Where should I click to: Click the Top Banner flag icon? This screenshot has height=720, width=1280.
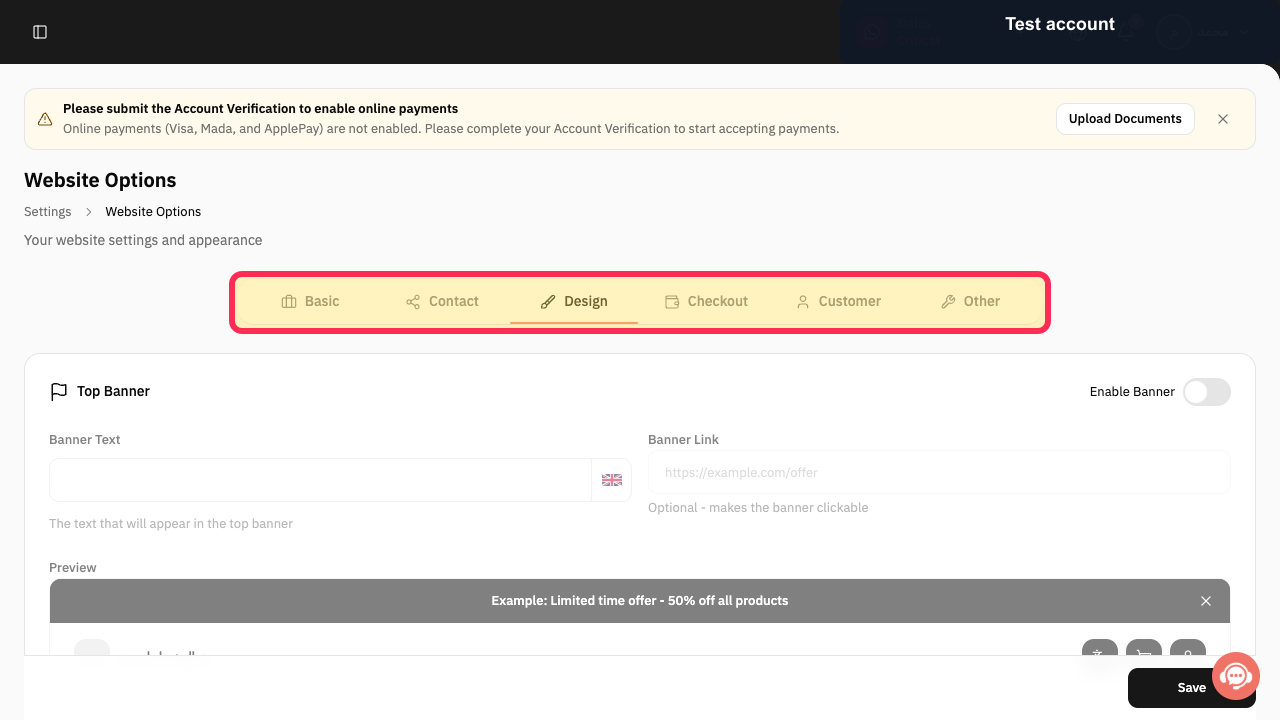click(59, 391)
